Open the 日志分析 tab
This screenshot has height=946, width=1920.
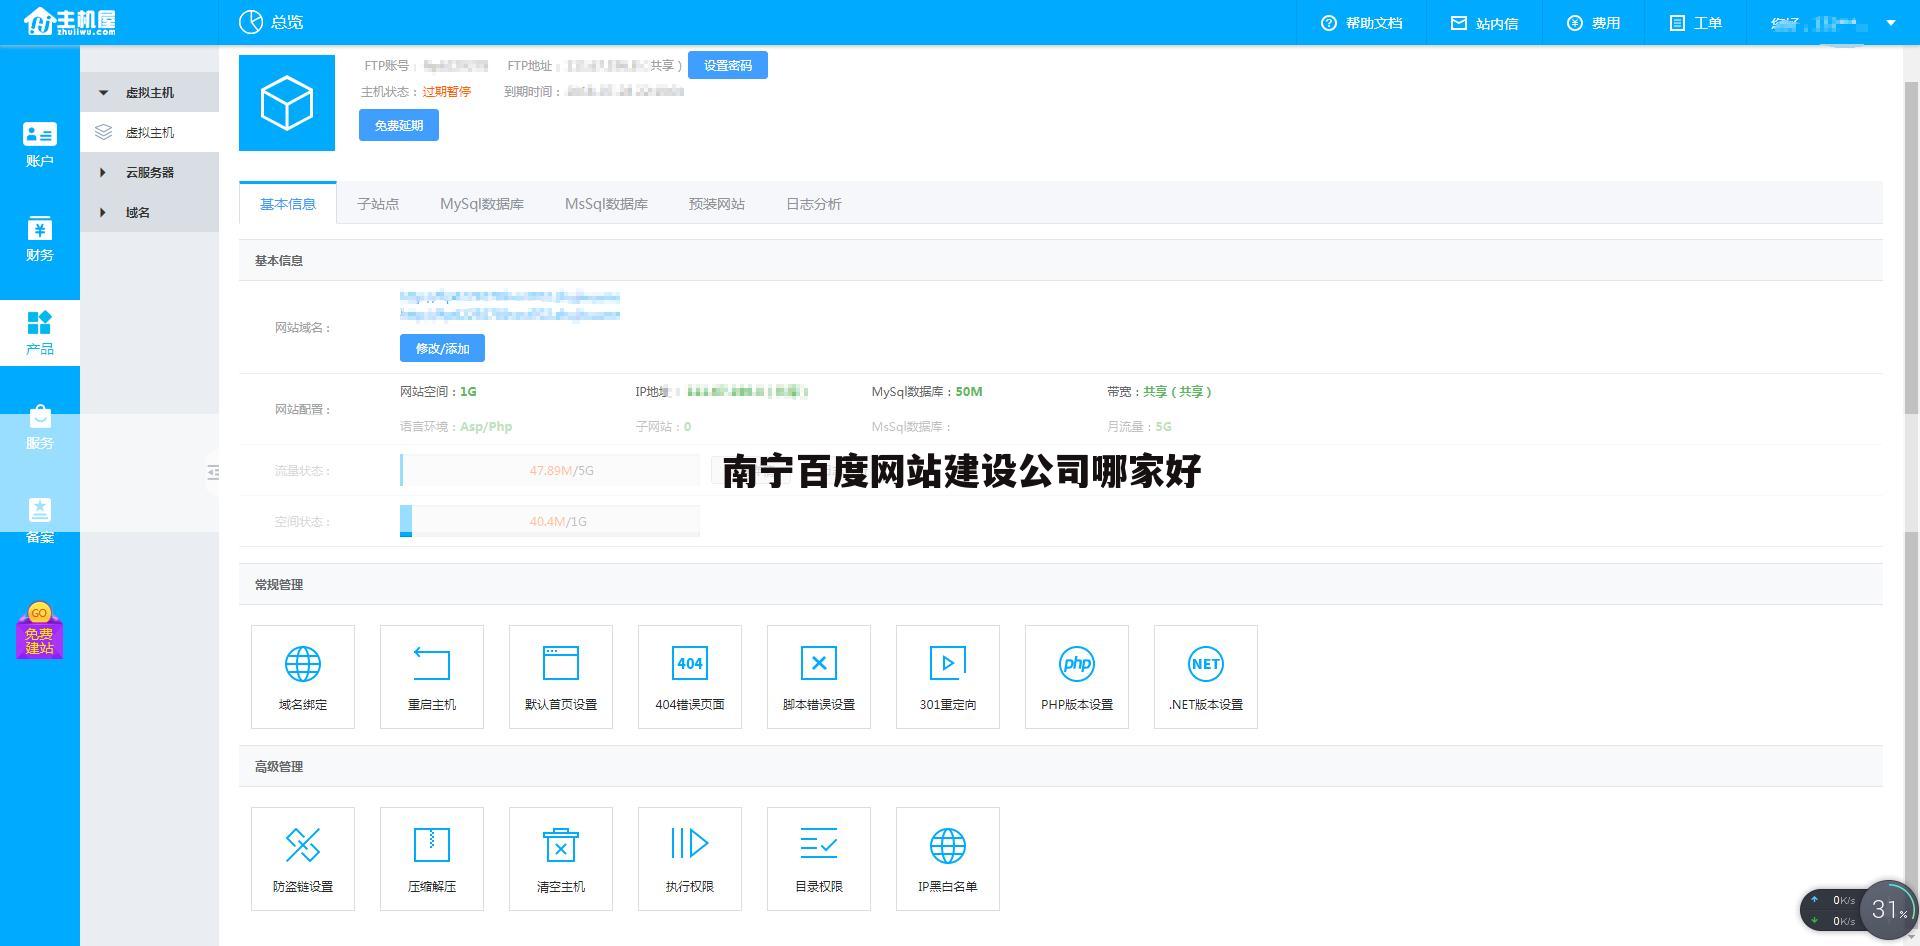click(x=813, y=204)
